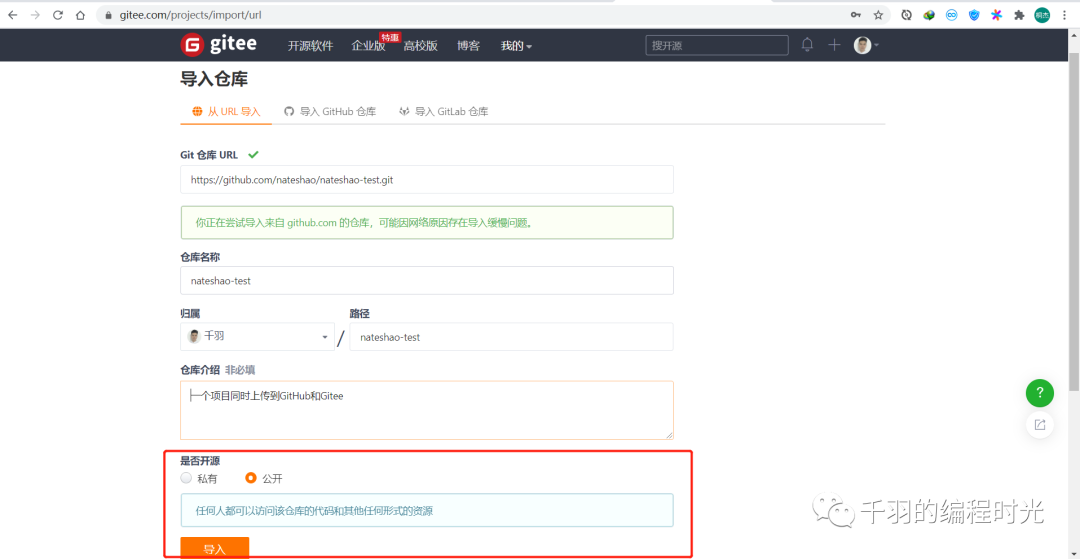Click the colorful pinwheel extension icon
This screenshot has height=559, width=1080.
(x=996, y=14)
